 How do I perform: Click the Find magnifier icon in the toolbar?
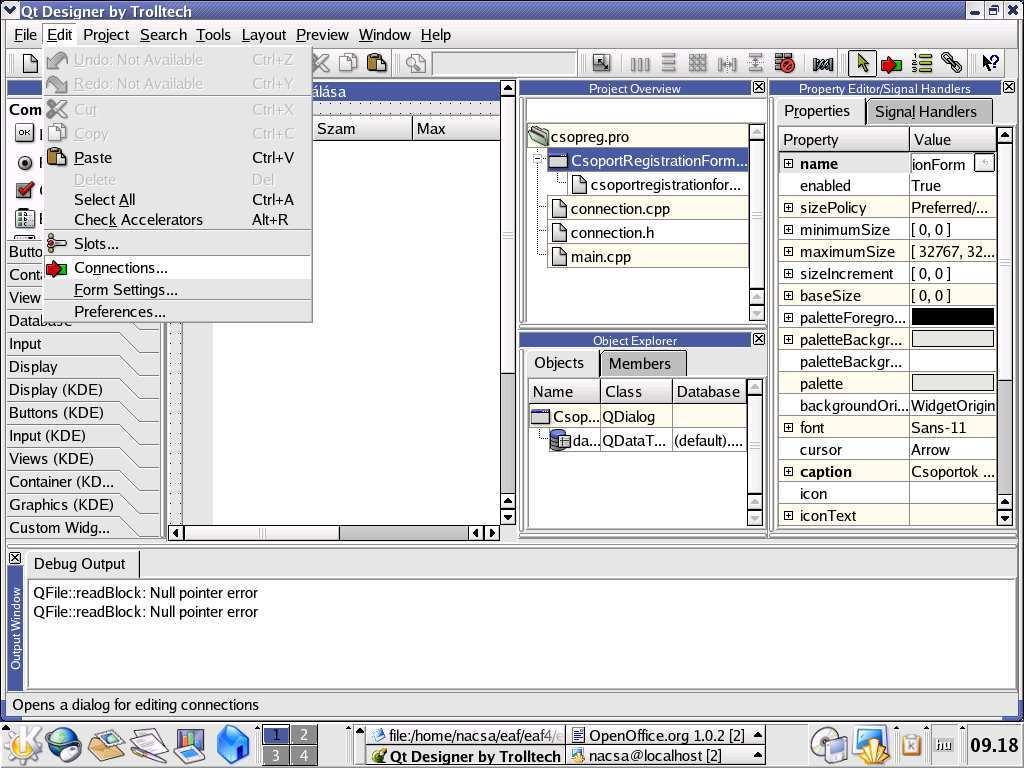(x=415, y=63)
